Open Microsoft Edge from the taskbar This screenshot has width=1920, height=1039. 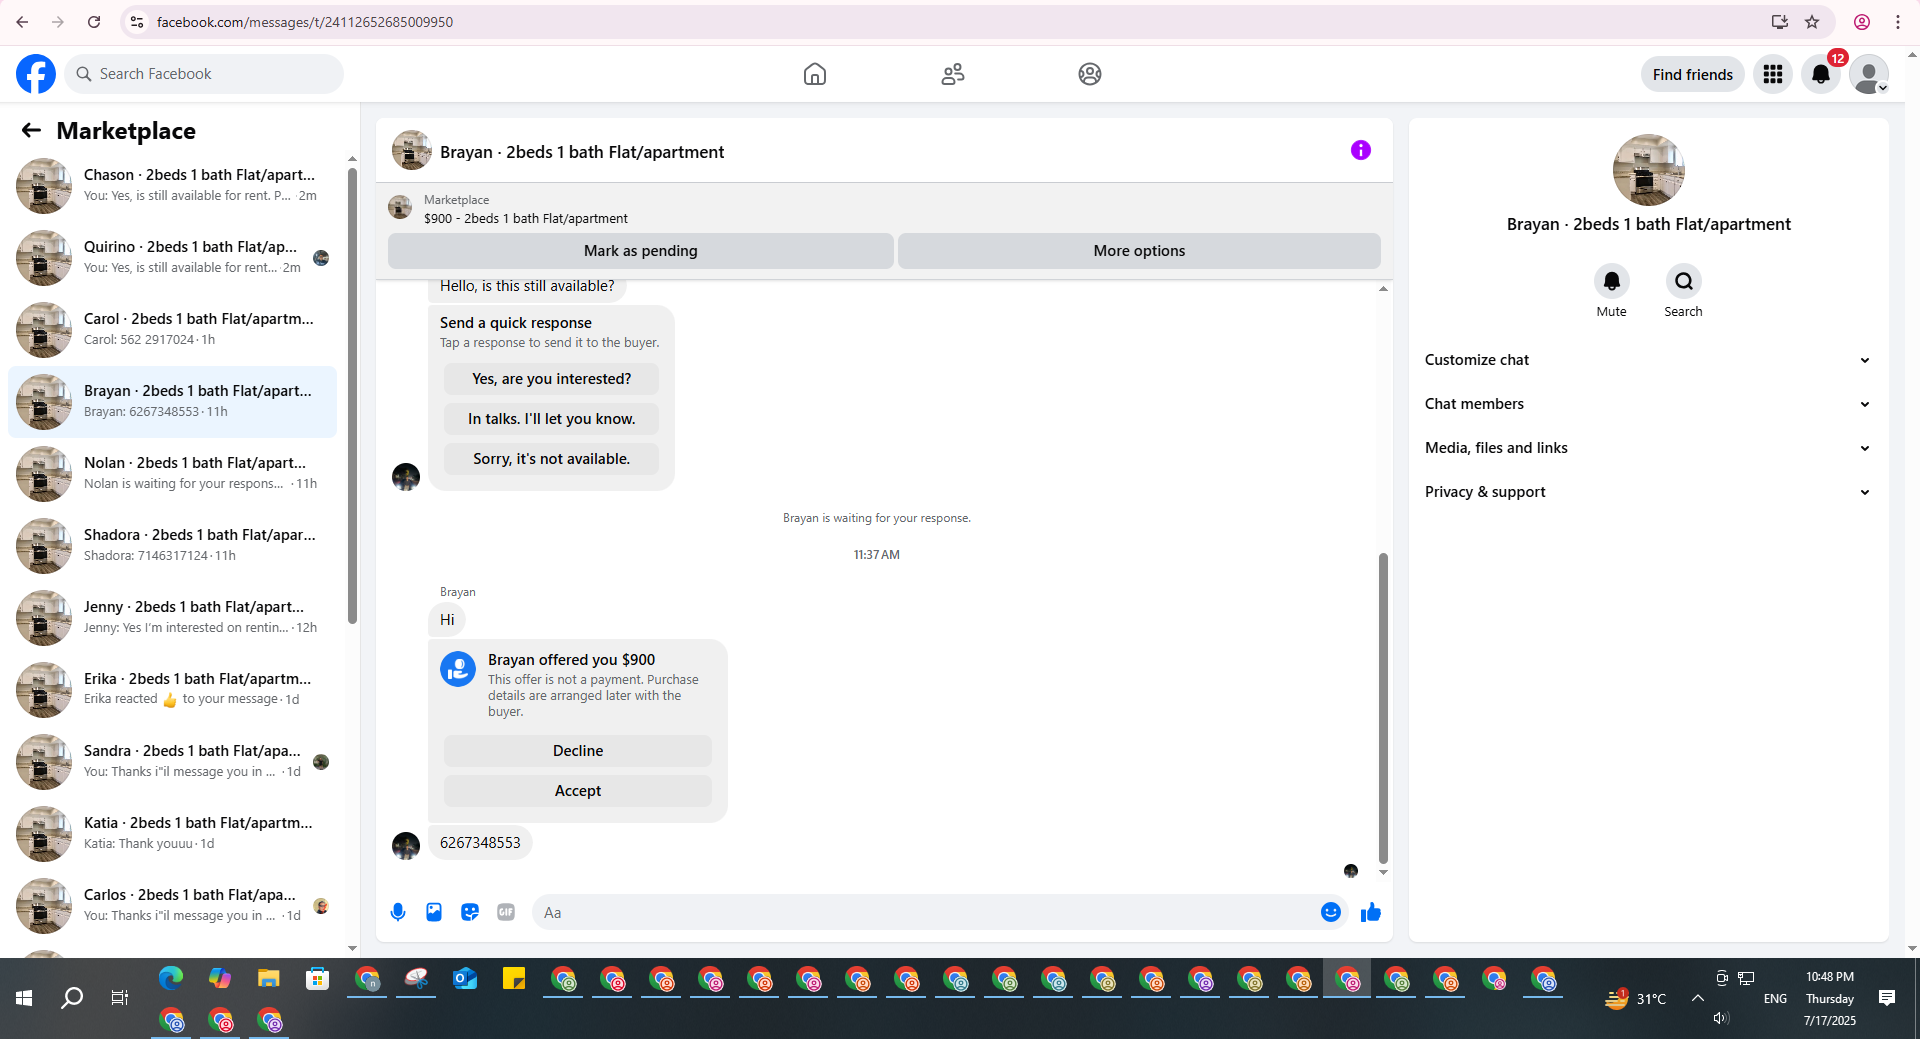pyautogui.click(x=171, y=978)
